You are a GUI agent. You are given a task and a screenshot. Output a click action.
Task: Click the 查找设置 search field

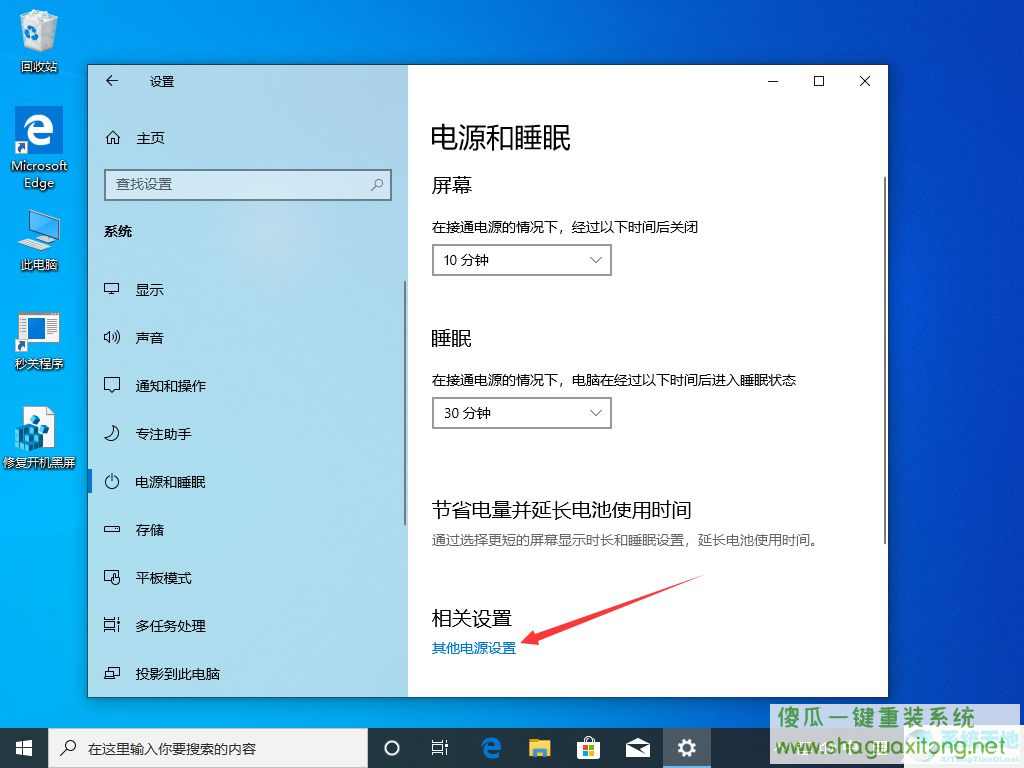(x=248, y=184)
